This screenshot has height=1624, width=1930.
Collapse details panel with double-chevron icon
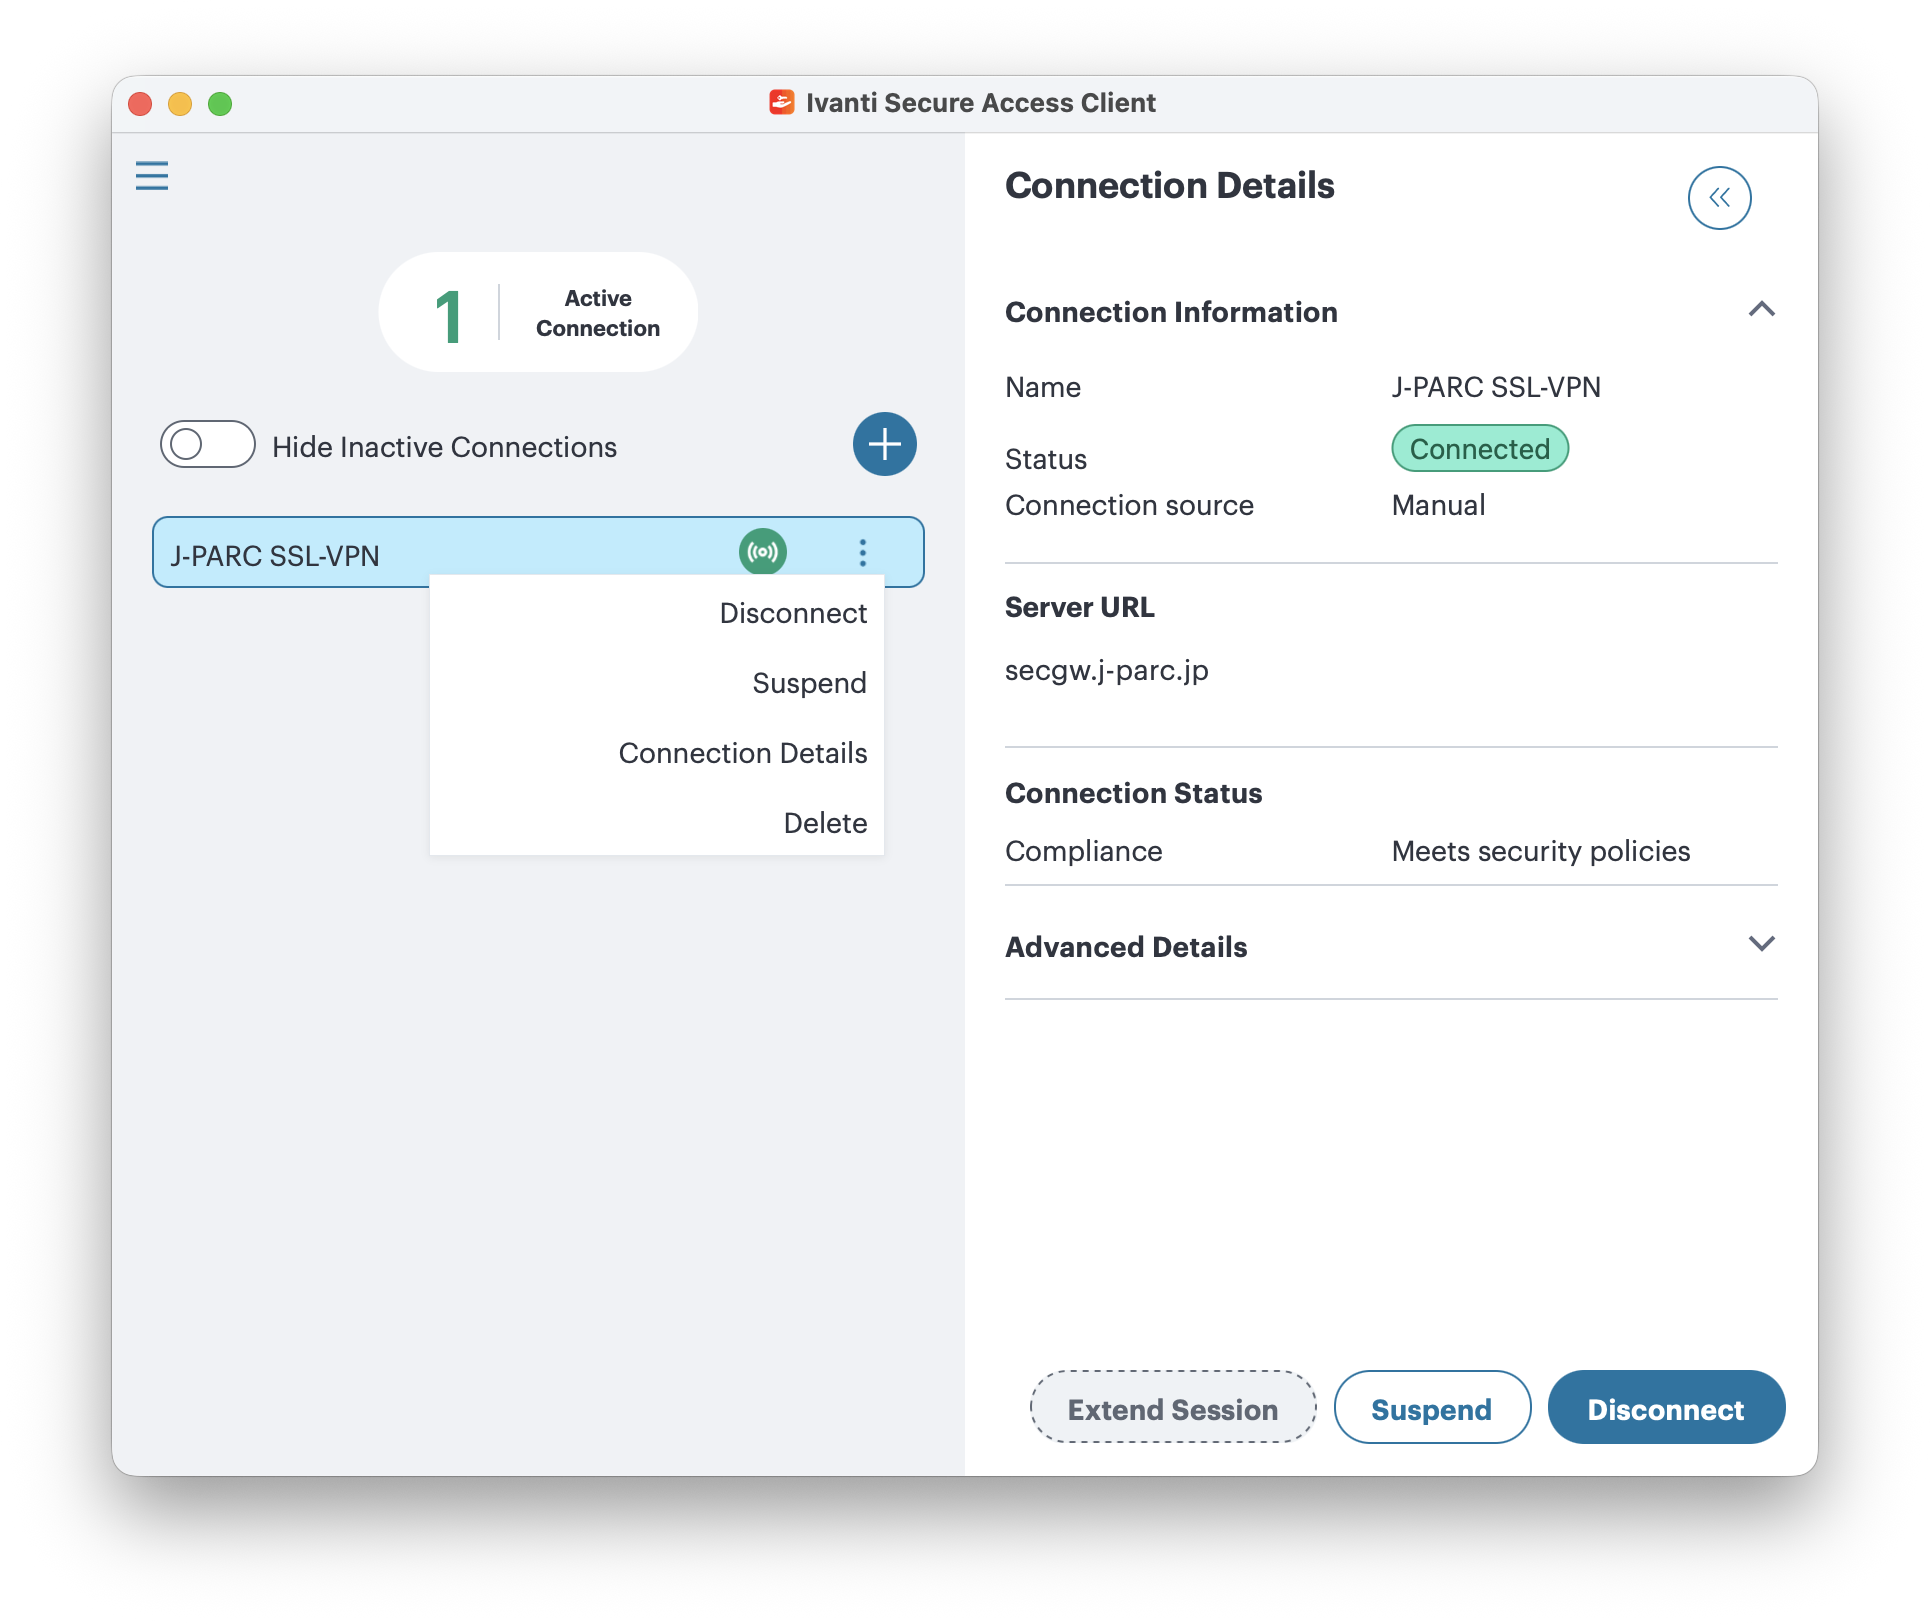1719,198
